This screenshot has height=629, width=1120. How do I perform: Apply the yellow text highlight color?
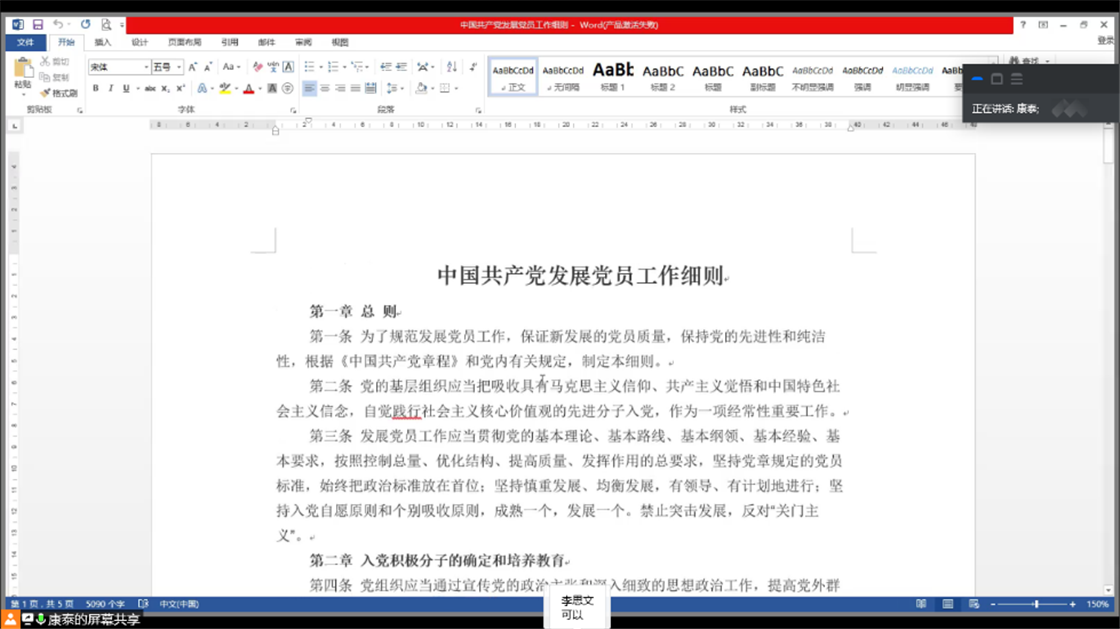pyautogui.click(x=225, y=89)
